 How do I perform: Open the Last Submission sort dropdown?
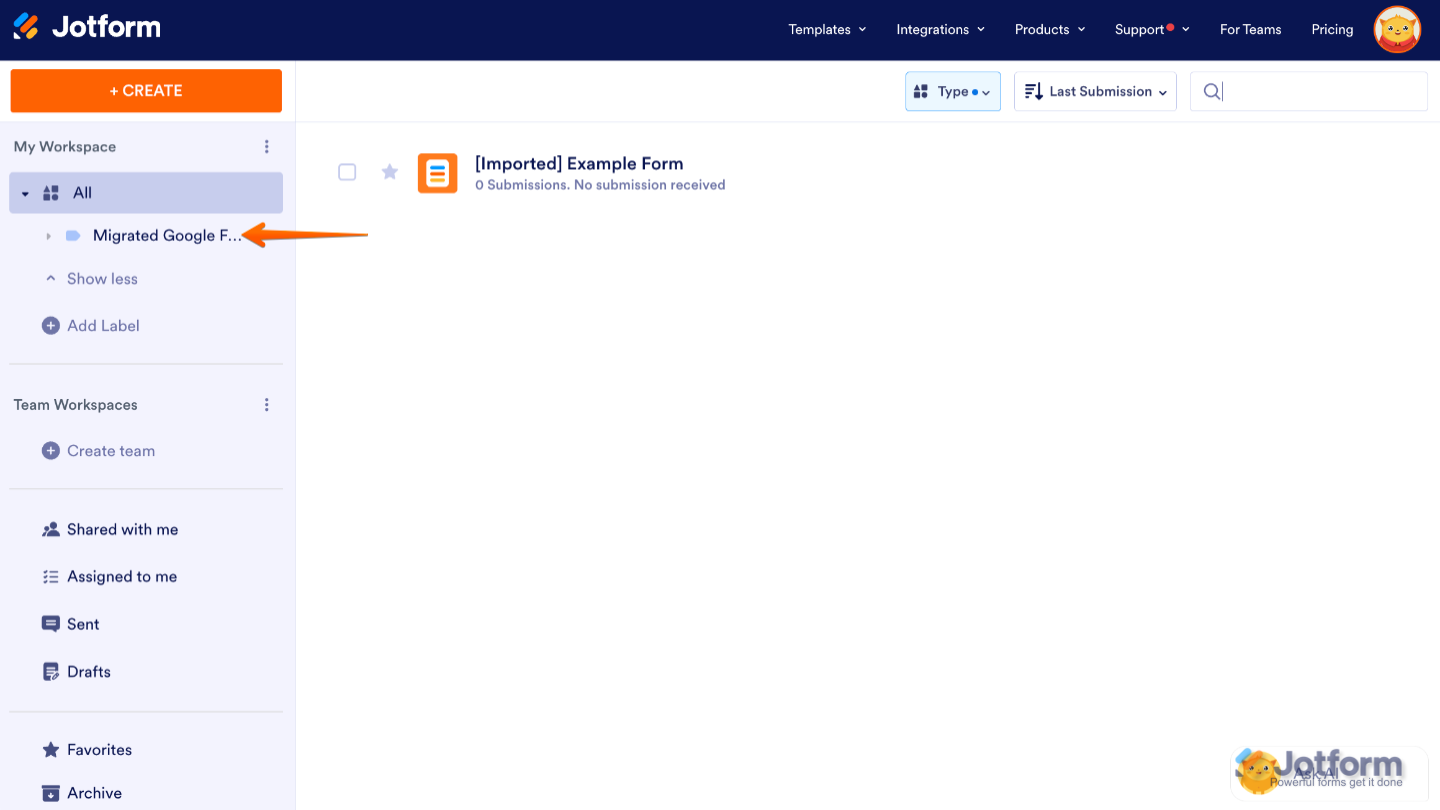1095,92
